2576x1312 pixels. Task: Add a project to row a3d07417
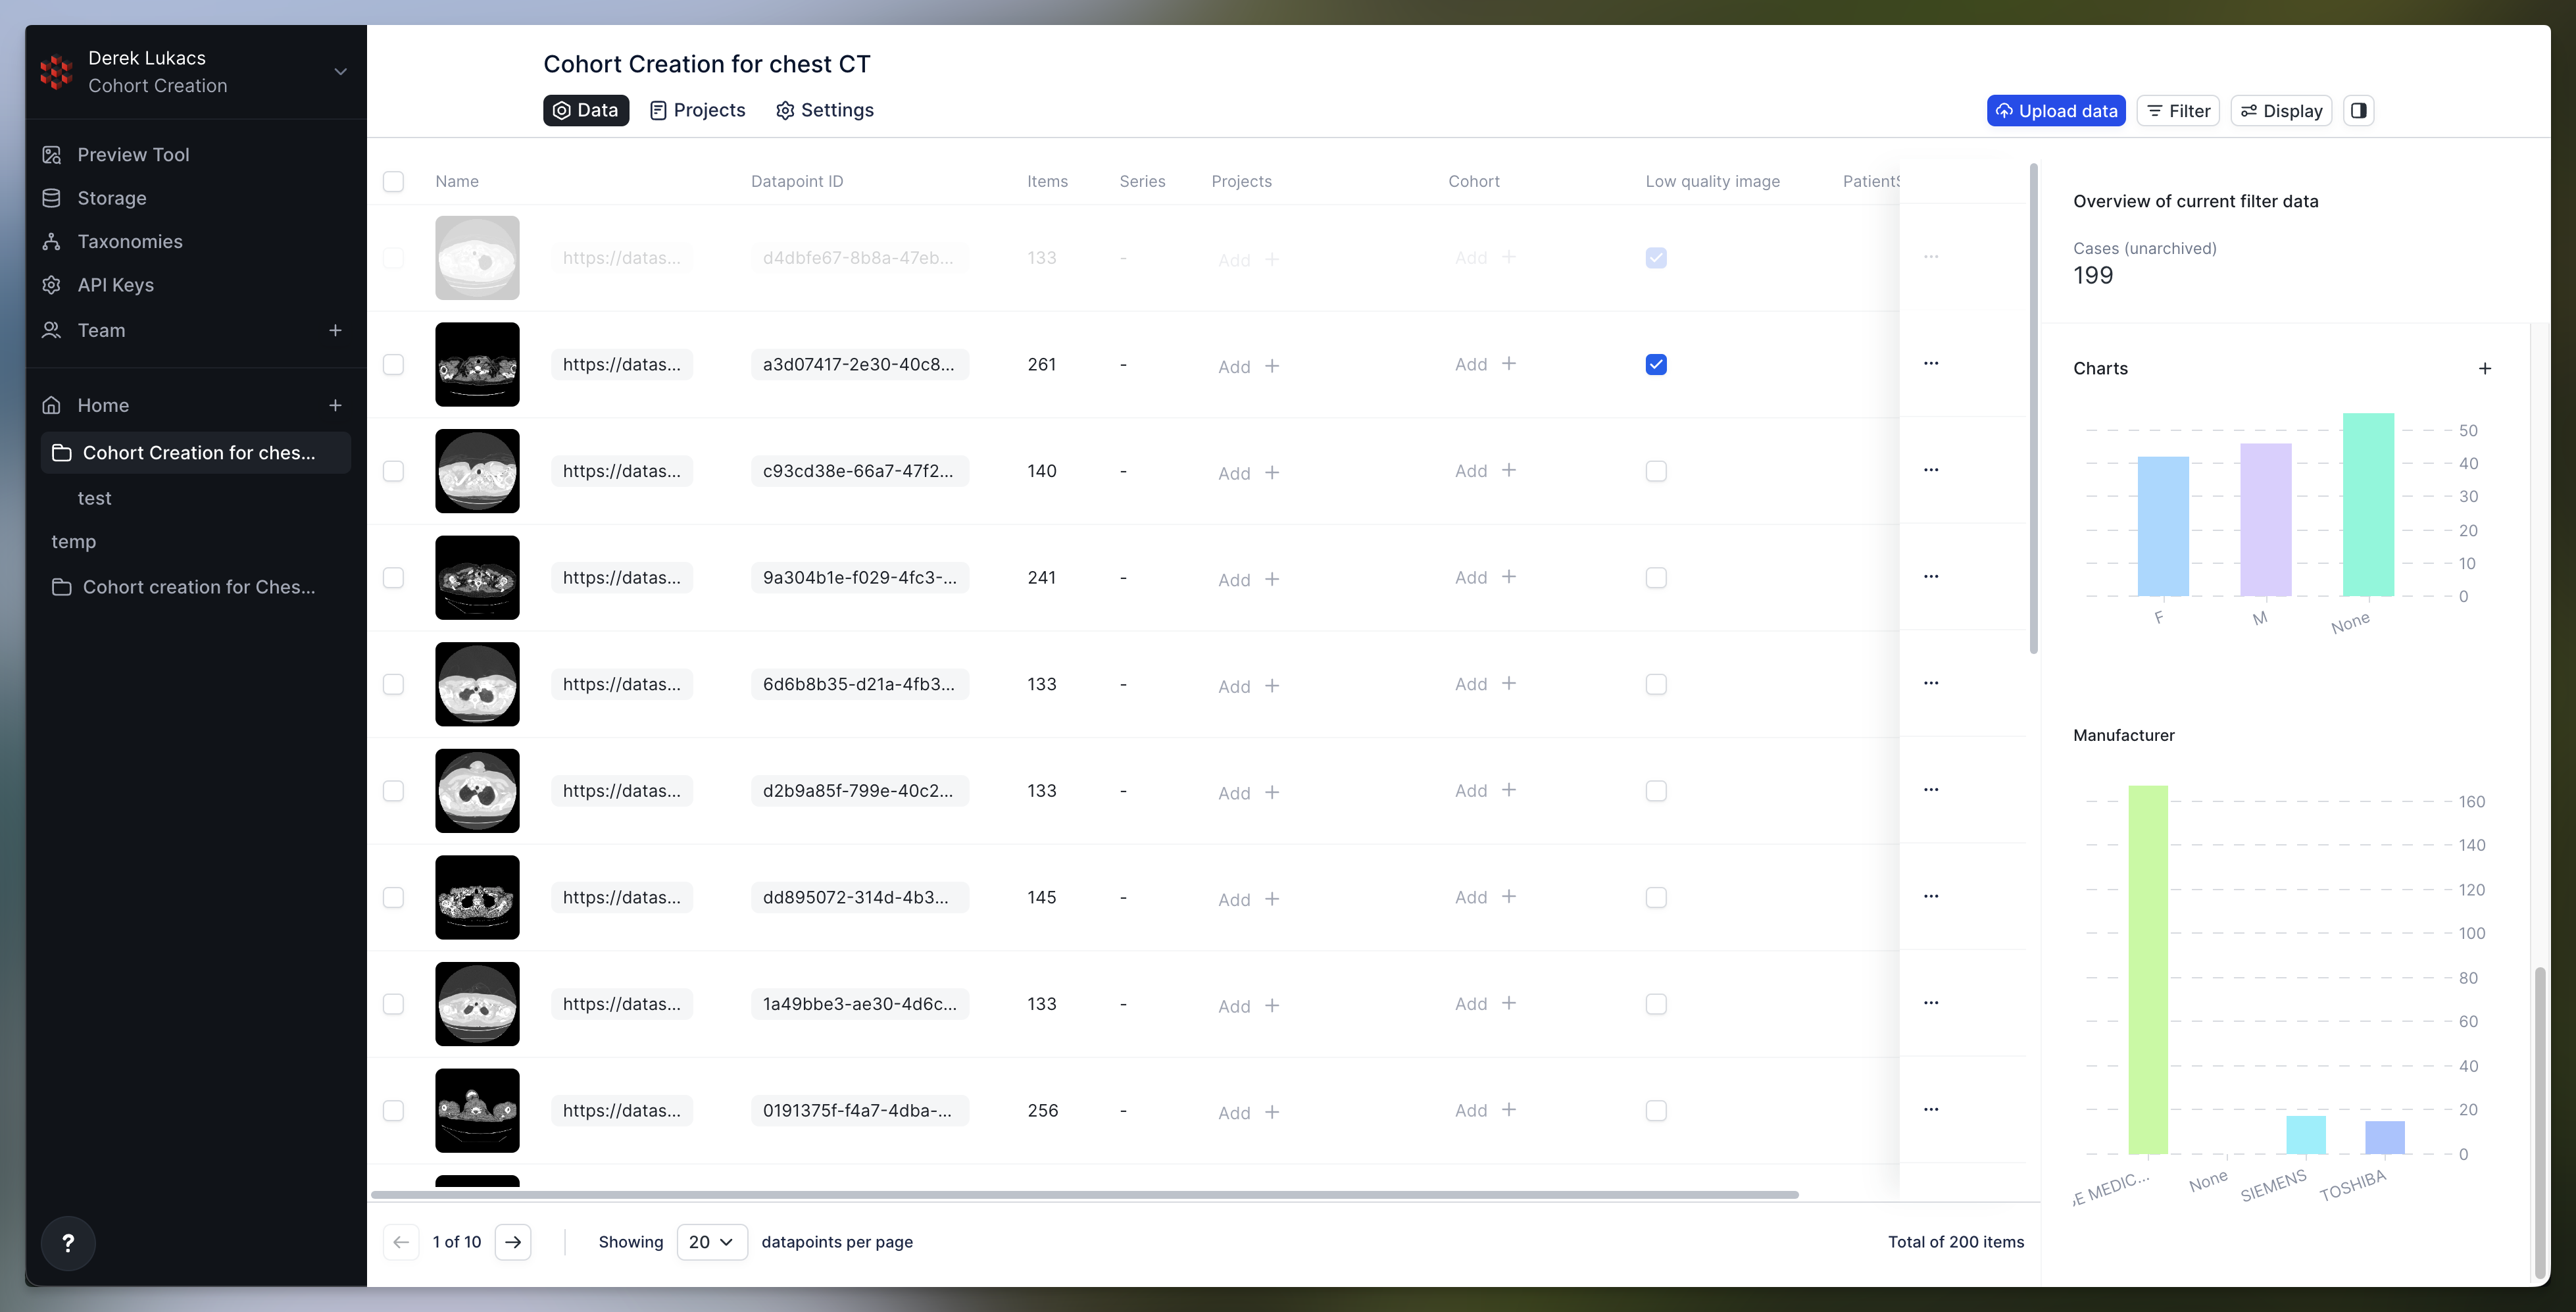click(1248, 366)
